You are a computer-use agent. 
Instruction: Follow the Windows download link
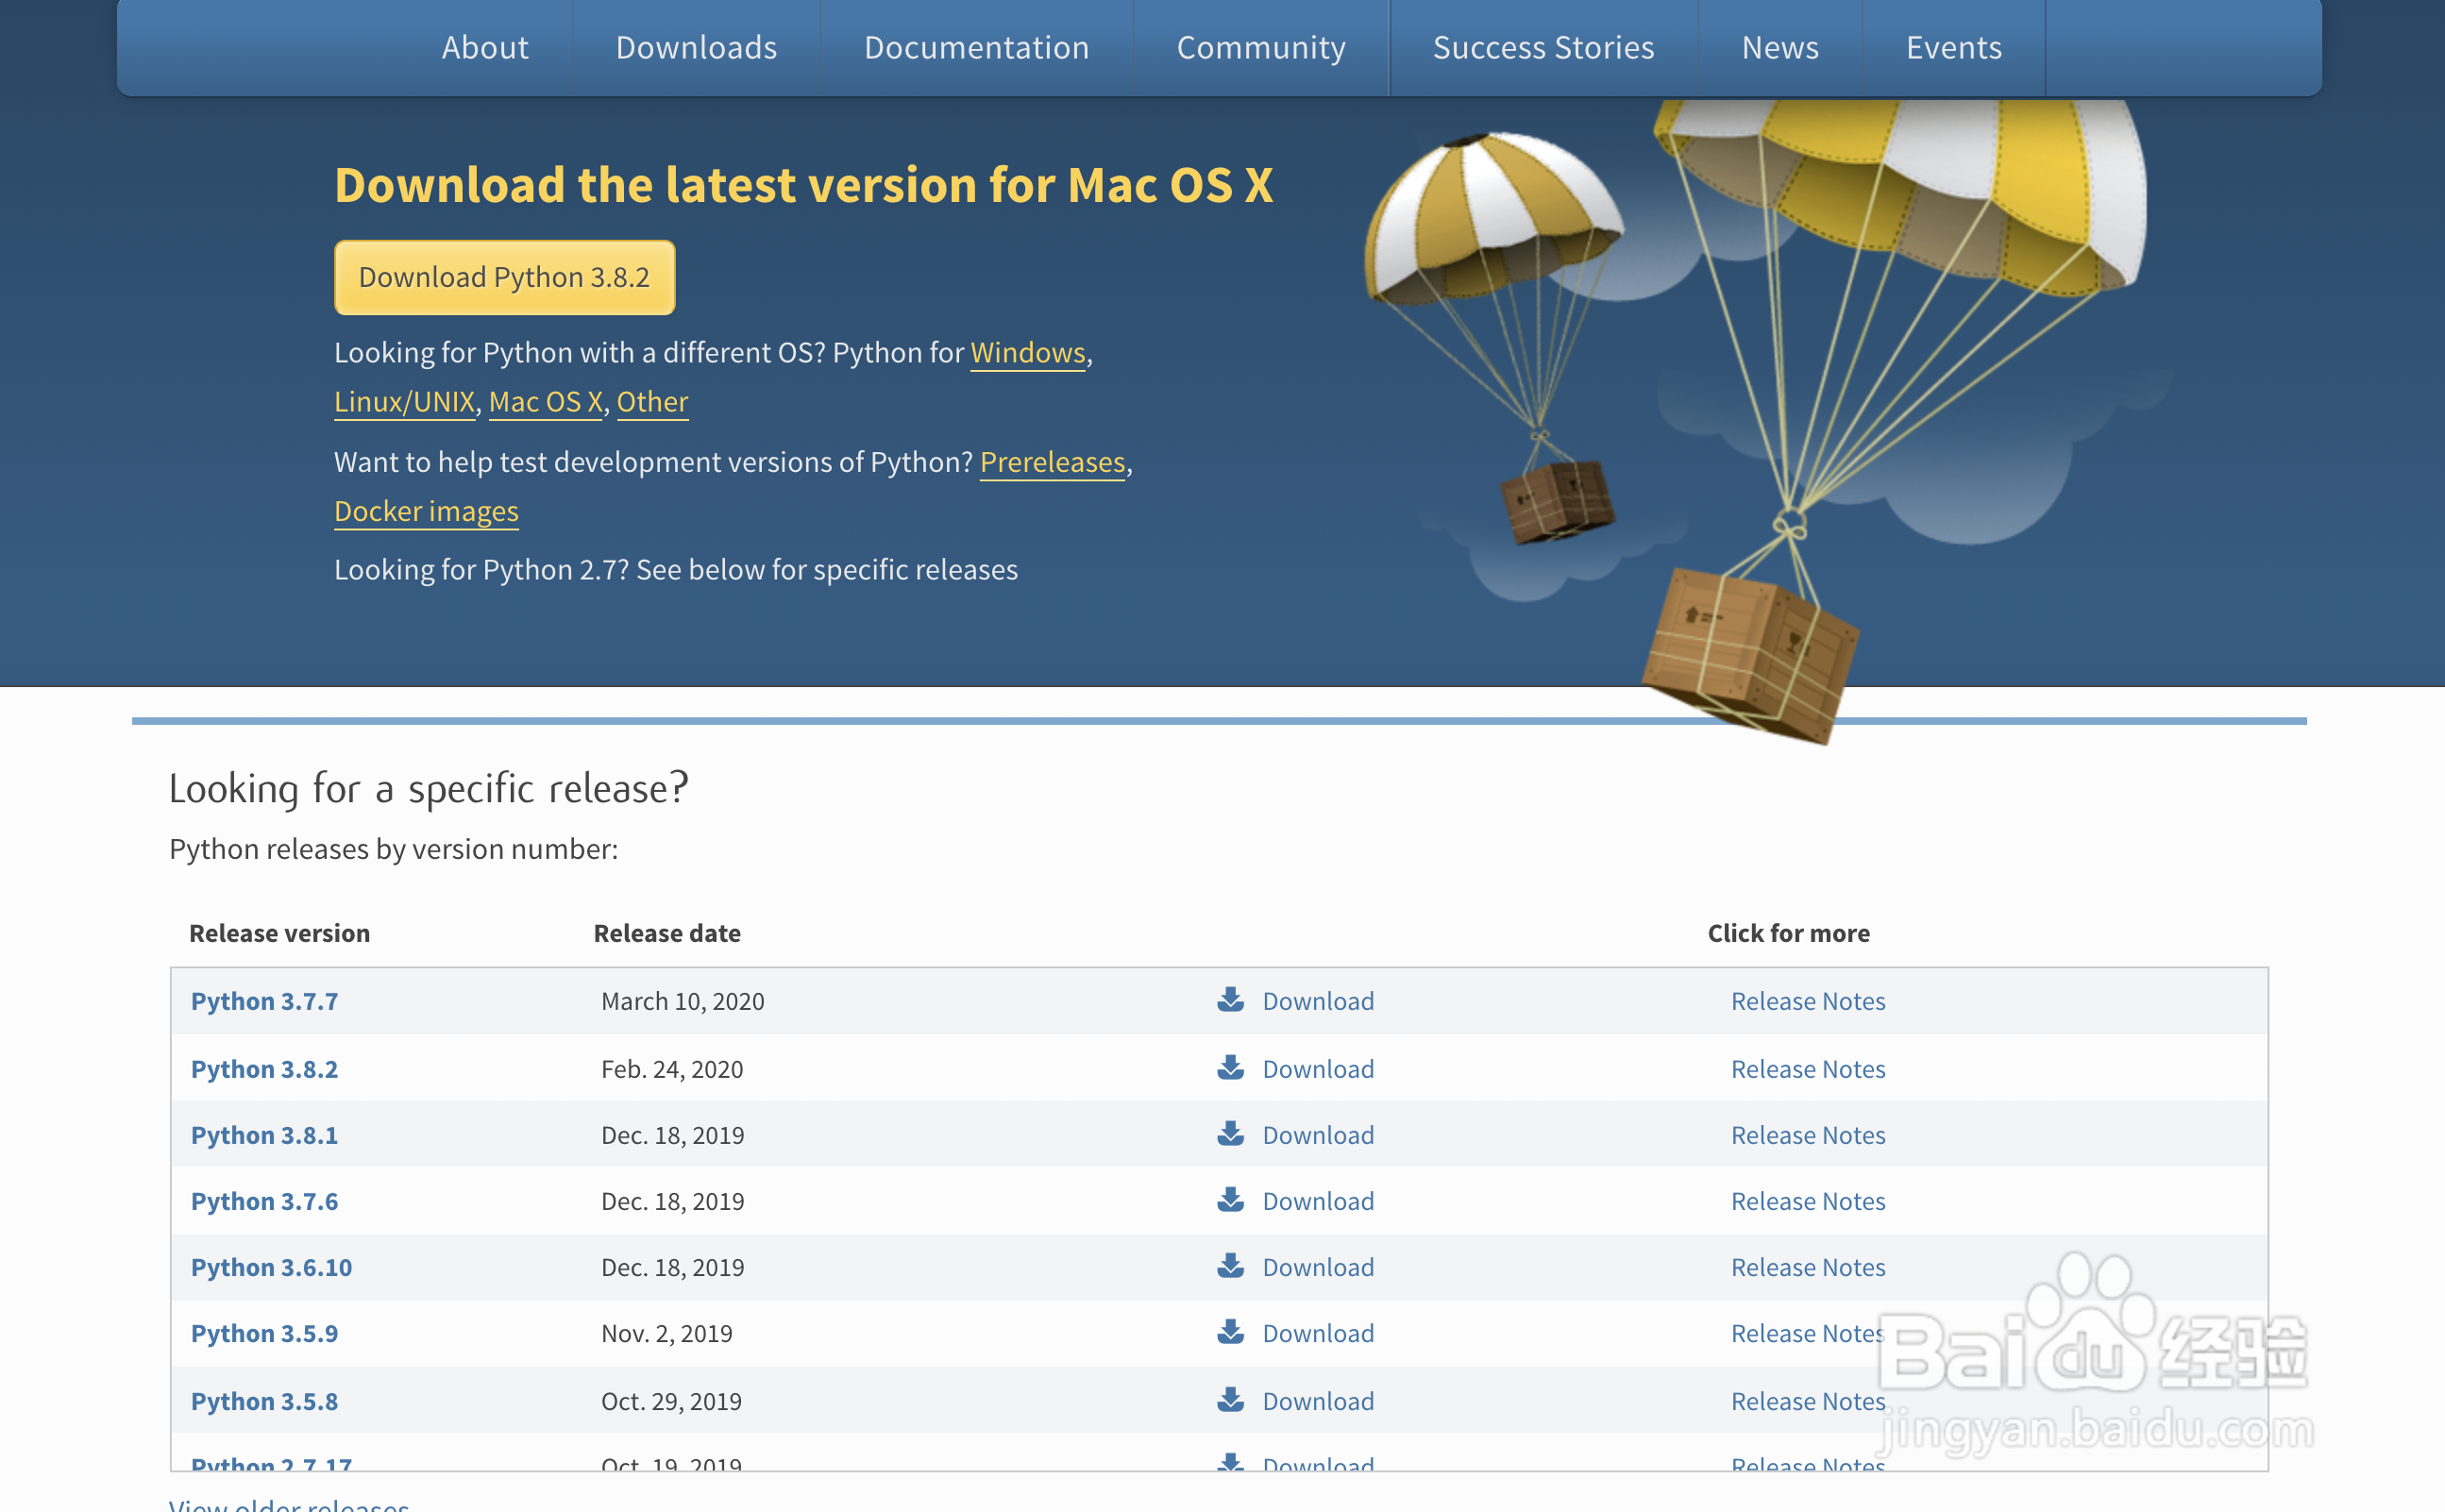click(x=1027, y=352)
